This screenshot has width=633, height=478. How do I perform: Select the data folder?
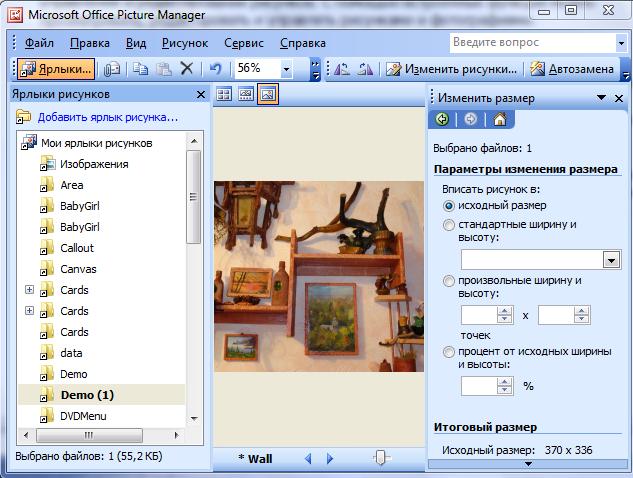coord(71,353)
